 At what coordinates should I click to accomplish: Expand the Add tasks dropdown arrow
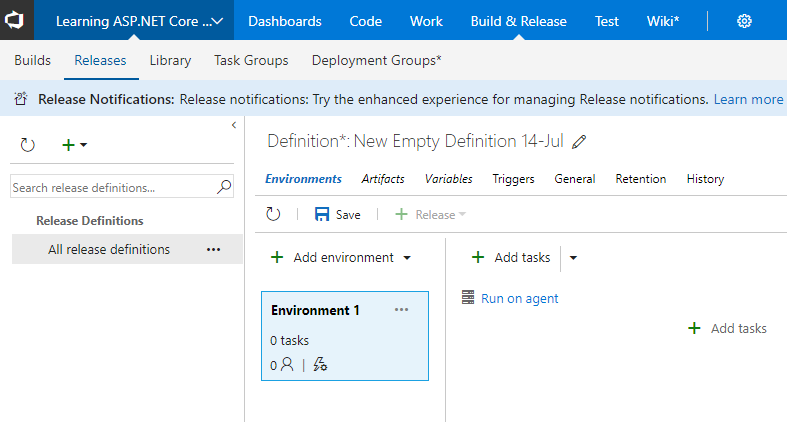pyautogui.click(x=573, y=258)
